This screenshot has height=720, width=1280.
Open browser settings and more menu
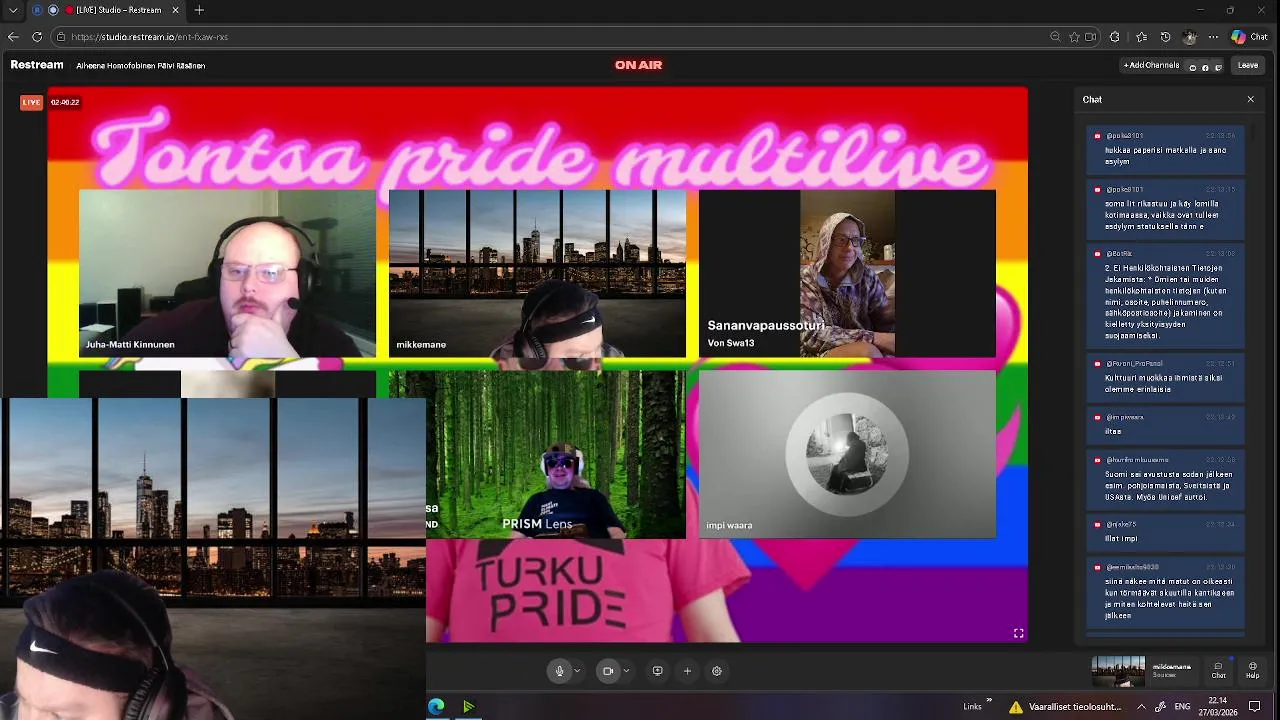pos(1213,37)
